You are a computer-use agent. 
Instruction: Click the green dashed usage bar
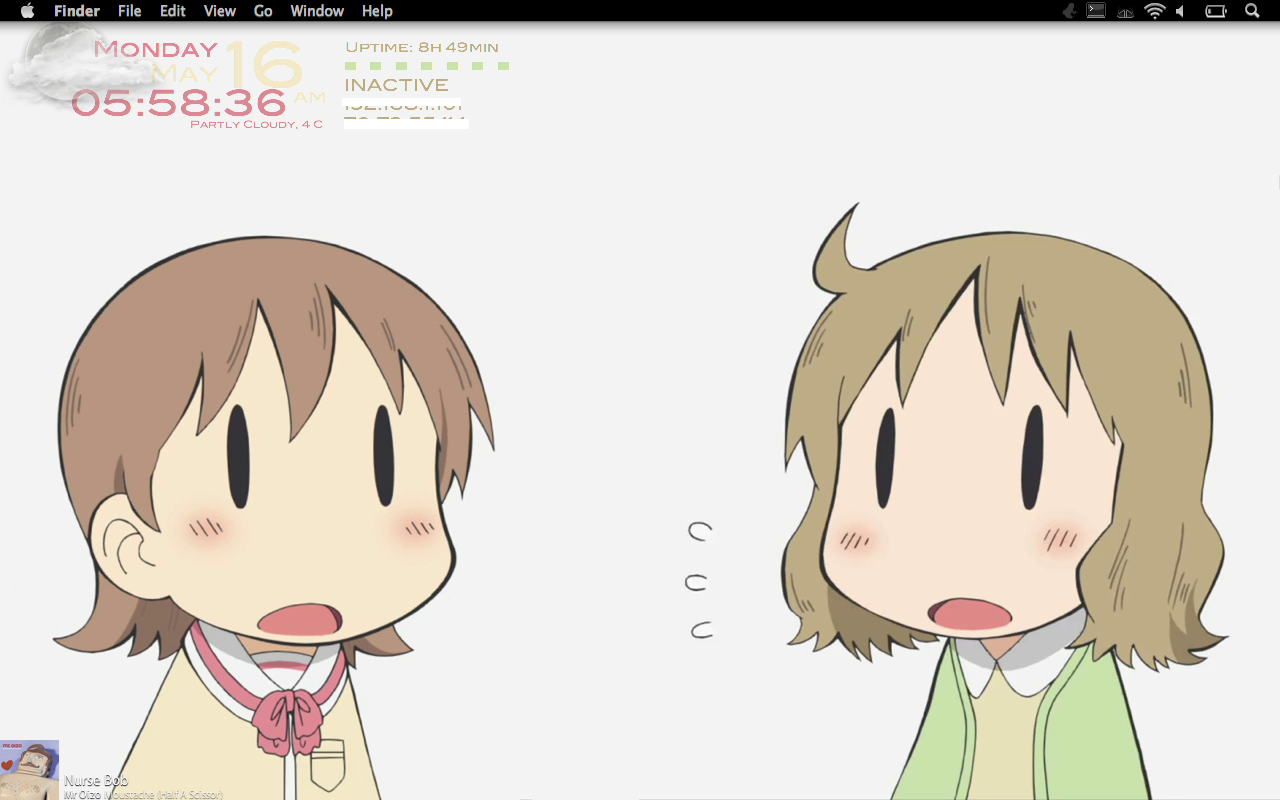[x=427, y=66]
